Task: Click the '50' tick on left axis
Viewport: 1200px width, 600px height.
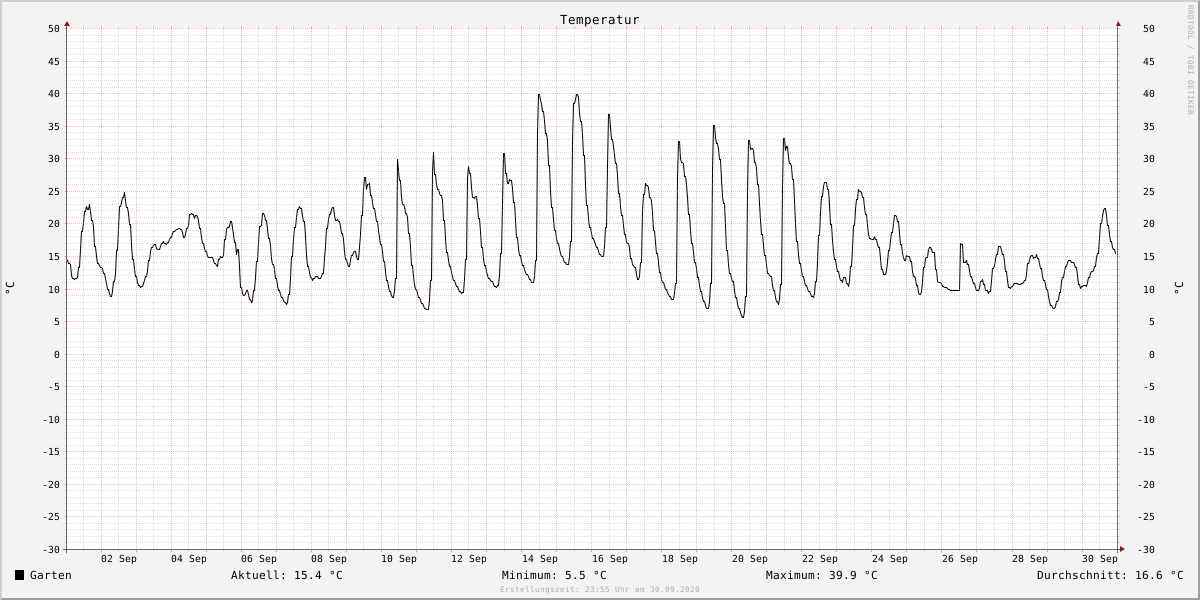Action: pyautogui.click(x=54, y=28)
